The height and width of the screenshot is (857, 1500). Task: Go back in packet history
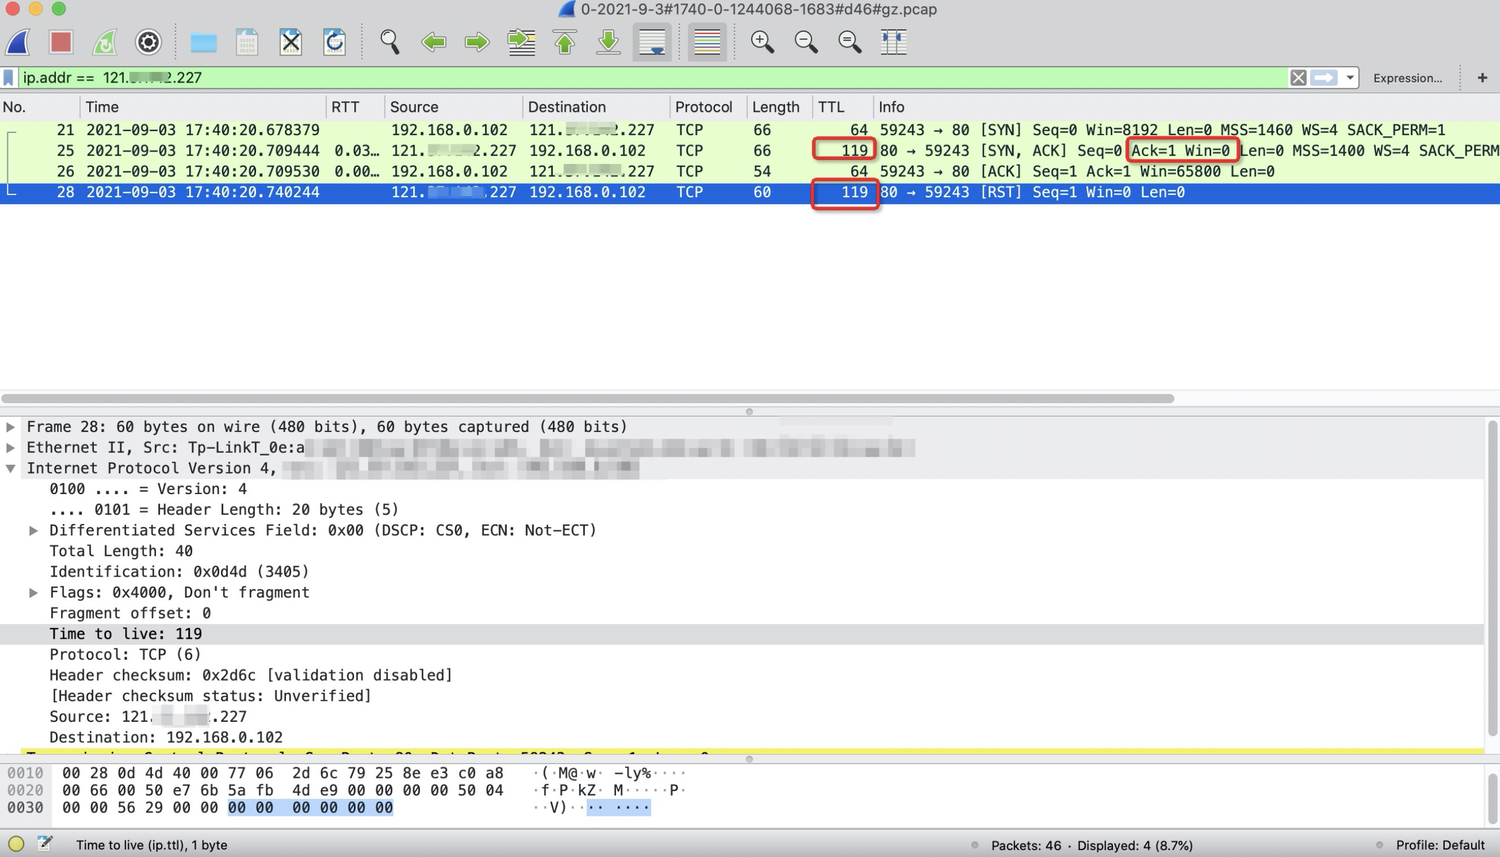click(x=434, y=42)
